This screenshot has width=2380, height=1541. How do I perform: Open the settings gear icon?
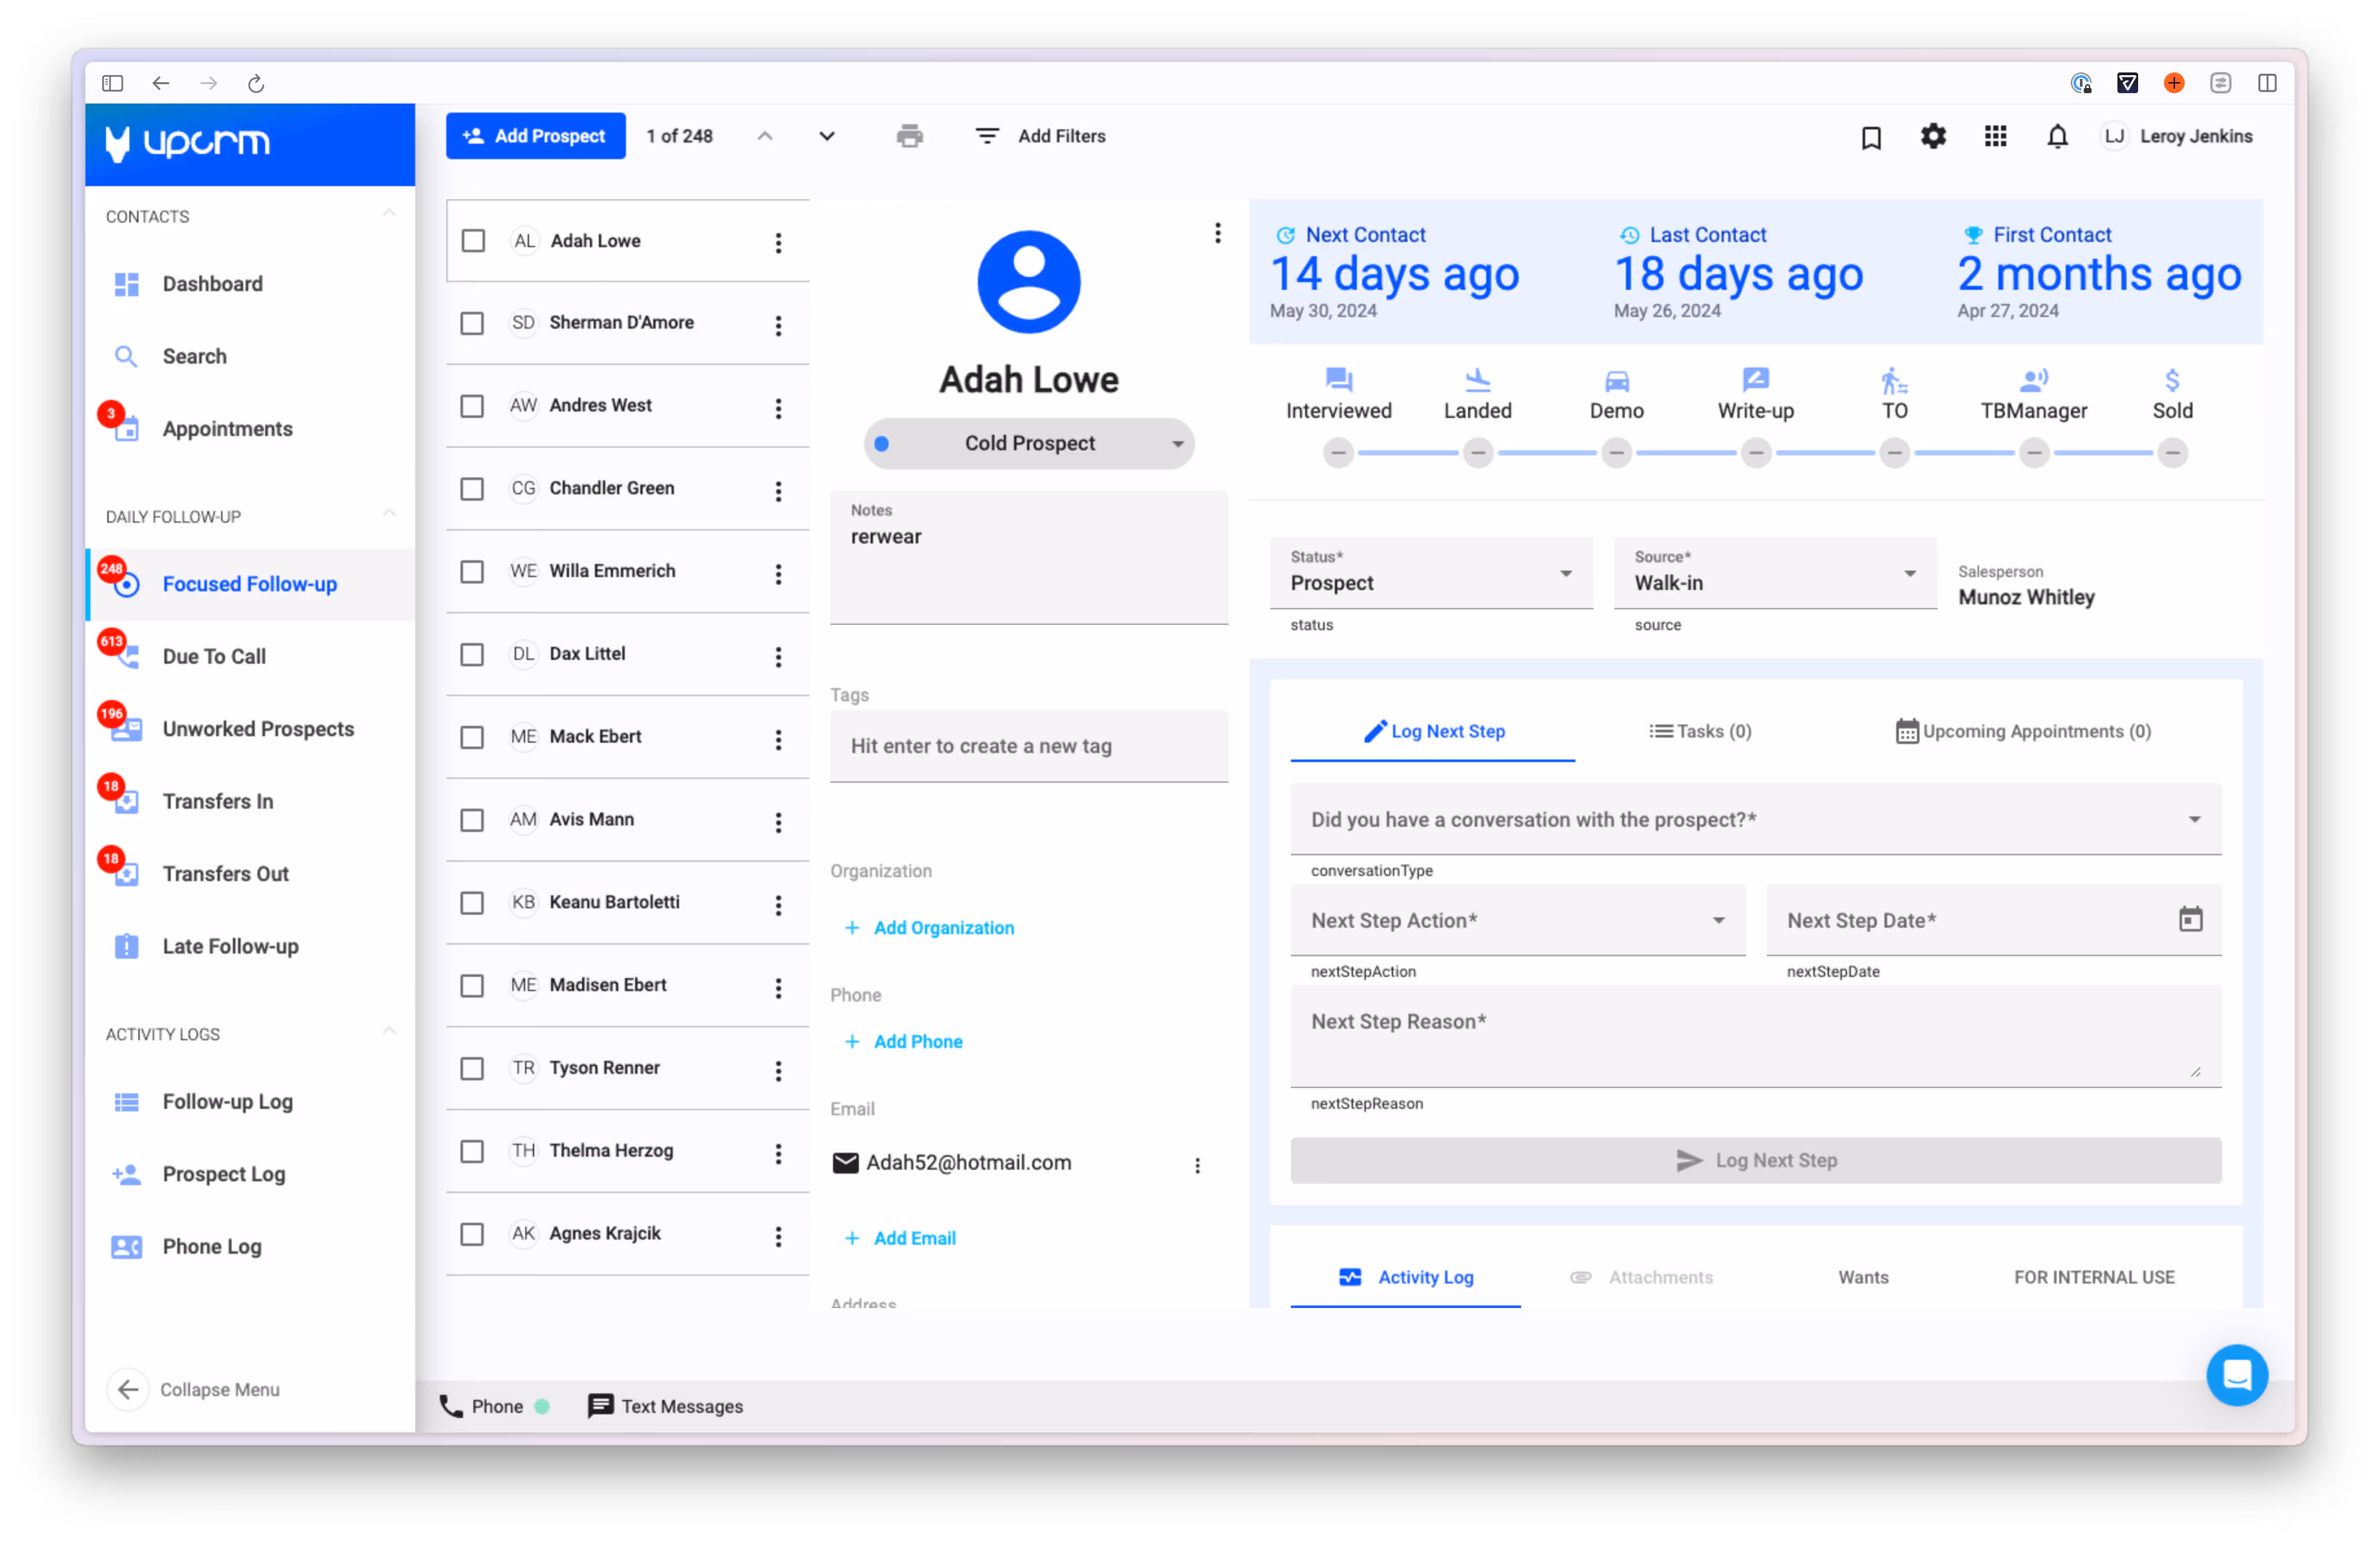[1932, 136]
